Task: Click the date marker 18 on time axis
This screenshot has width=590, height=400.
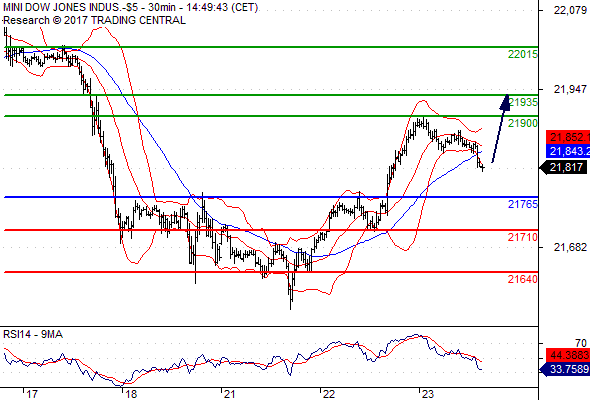Action: [x=131, y=394]
